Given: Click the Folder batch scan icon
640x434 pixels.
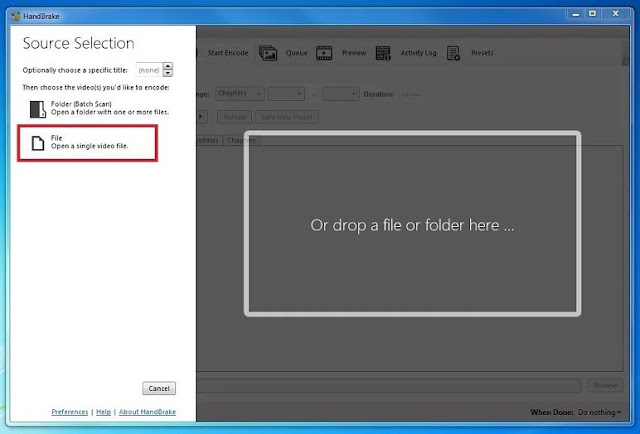Looking at the screenshot, I should [x=38, y=109].
